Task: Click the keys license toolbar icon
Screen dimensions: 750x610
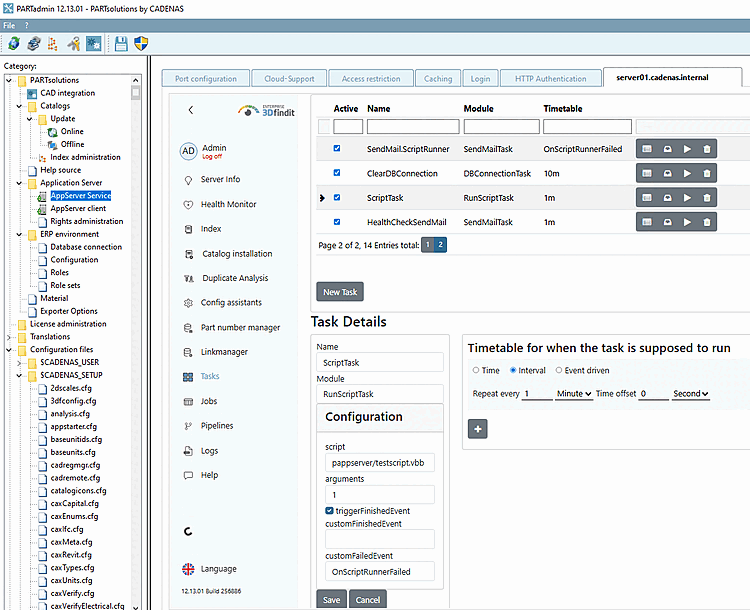Action: coord(74,44)
